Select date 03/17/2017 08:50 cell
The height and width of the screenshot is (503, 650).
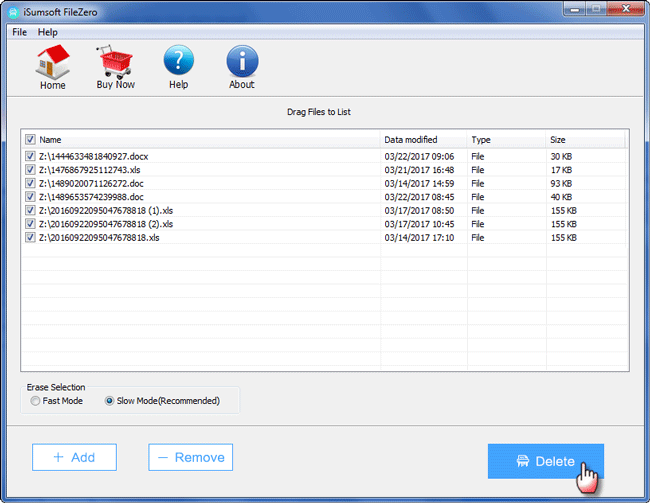click(x=419, y=211)
